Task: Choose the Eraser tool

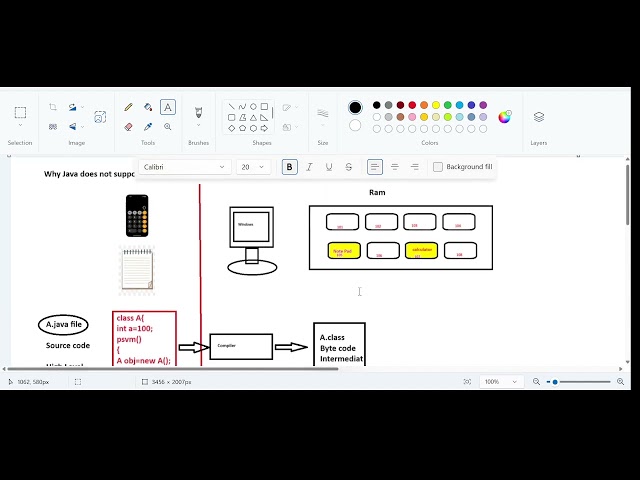Action: point(128,127)
